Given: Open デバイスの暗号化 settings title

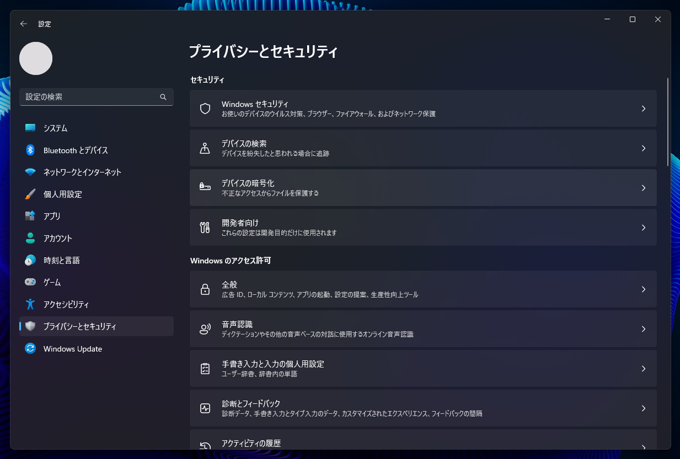Looking at the screenshot, I should tap(248, 183).
